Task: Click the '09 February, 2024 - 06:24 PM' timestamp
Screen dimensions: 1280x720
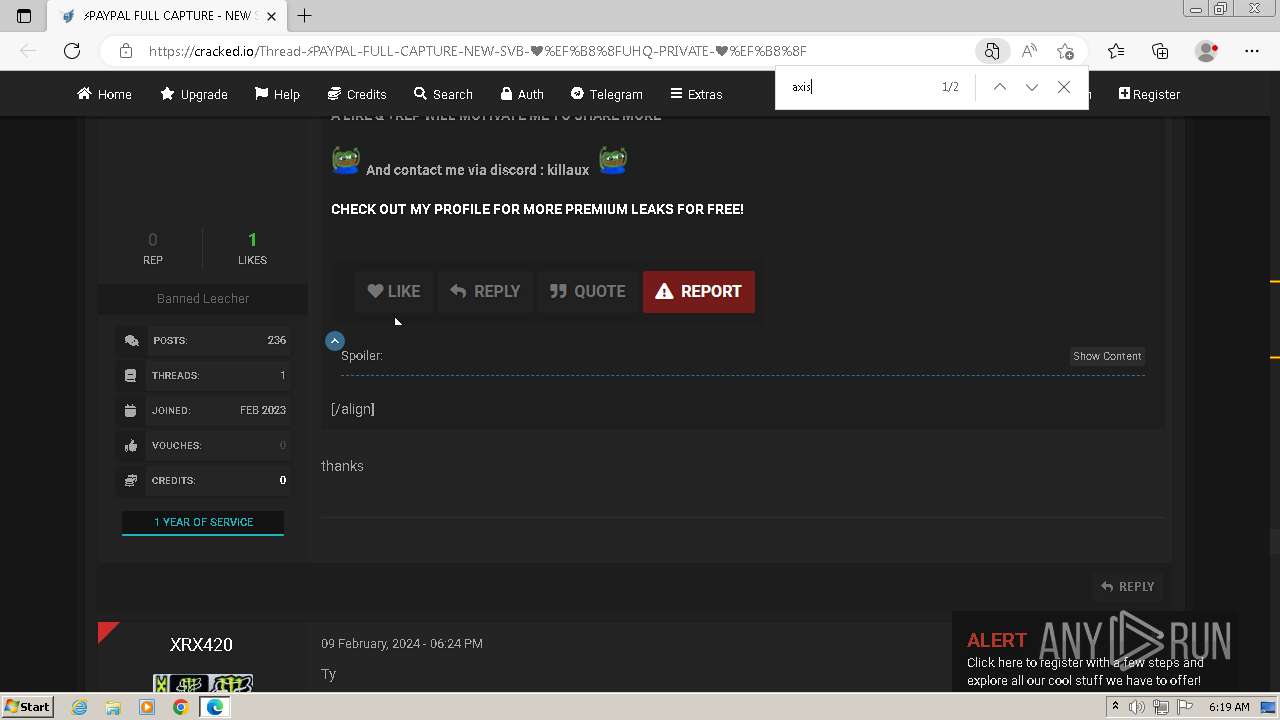Action: click(402, 644)
